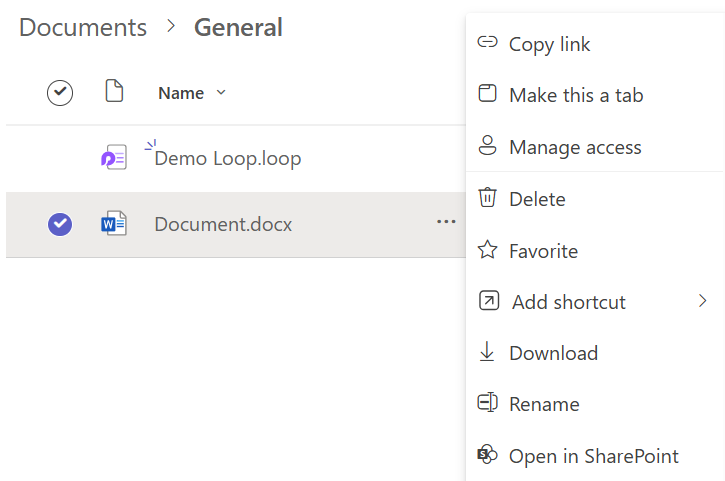The width and height of the screenshot is (725, 481).
Task: Click the Favorite star icon
Action: pos(487,250)
